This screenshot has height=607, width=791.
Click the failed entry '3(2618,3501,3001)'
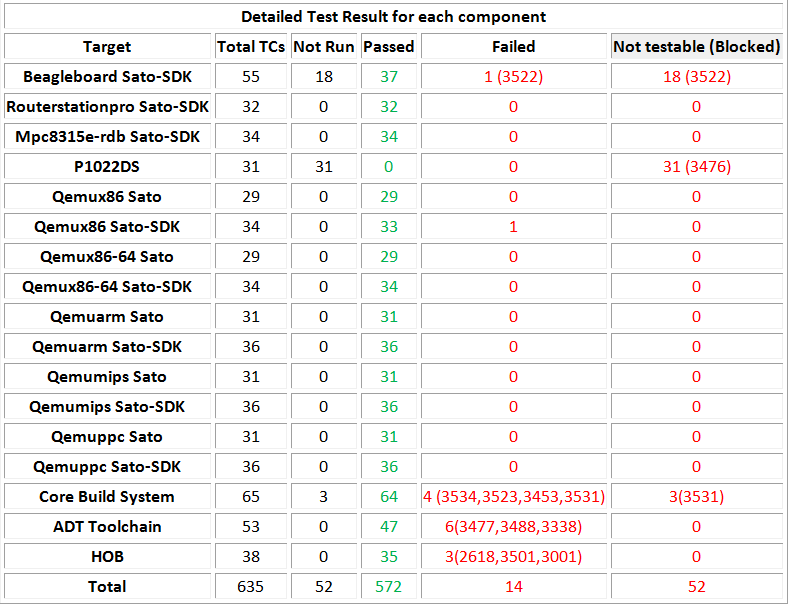point(513,557)
